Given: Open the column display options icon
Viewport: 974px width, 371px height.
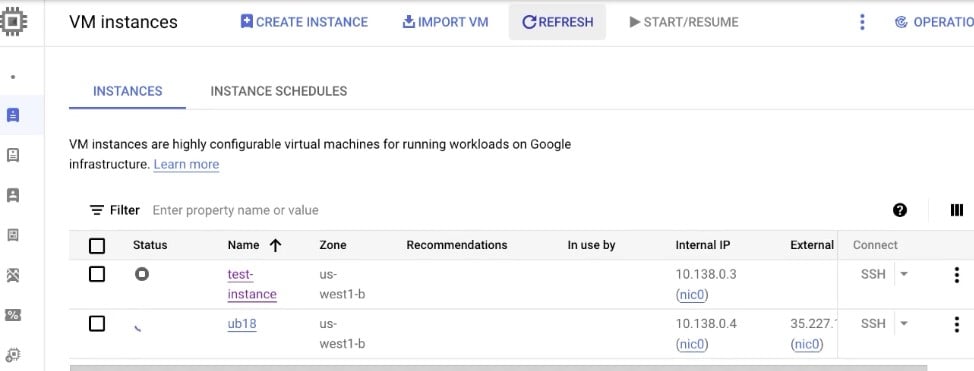Looking at the screenshot, I should 957,210.
